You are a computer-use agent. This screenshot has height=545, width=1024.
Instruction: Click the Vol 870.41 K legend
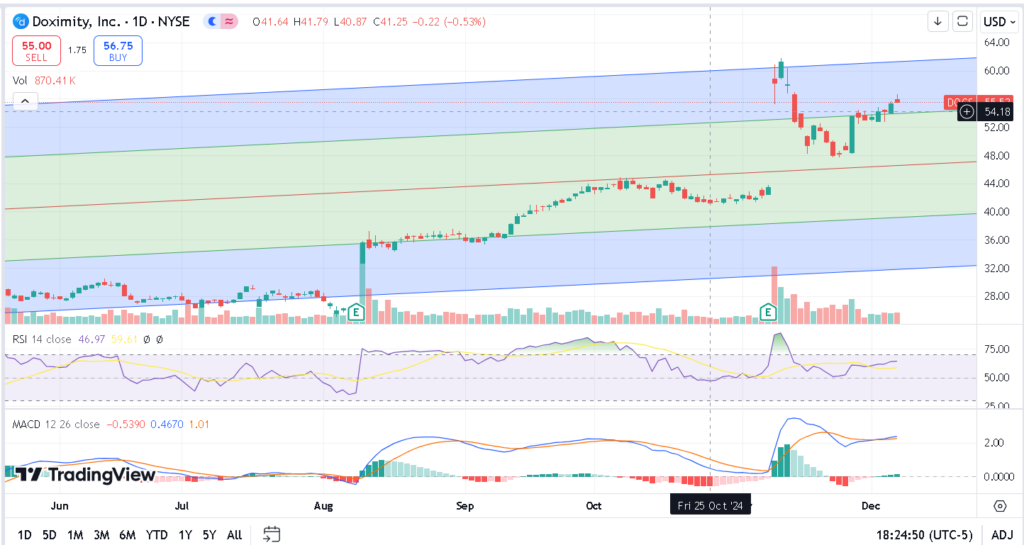point(44,81)
